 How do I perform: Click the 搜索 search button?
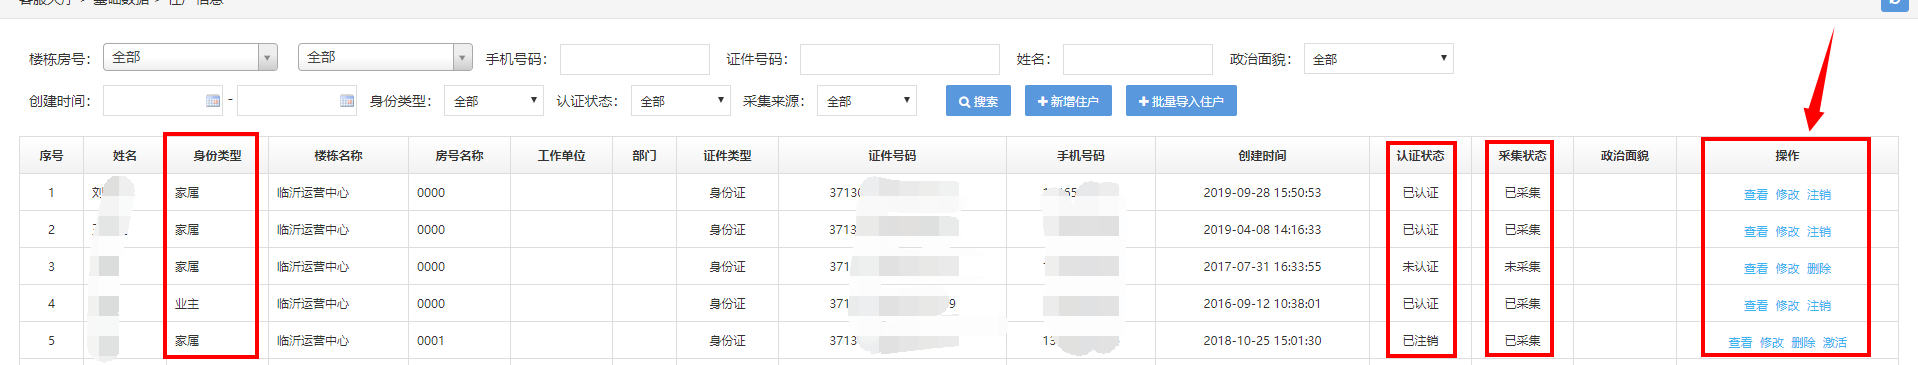point(978,101)
